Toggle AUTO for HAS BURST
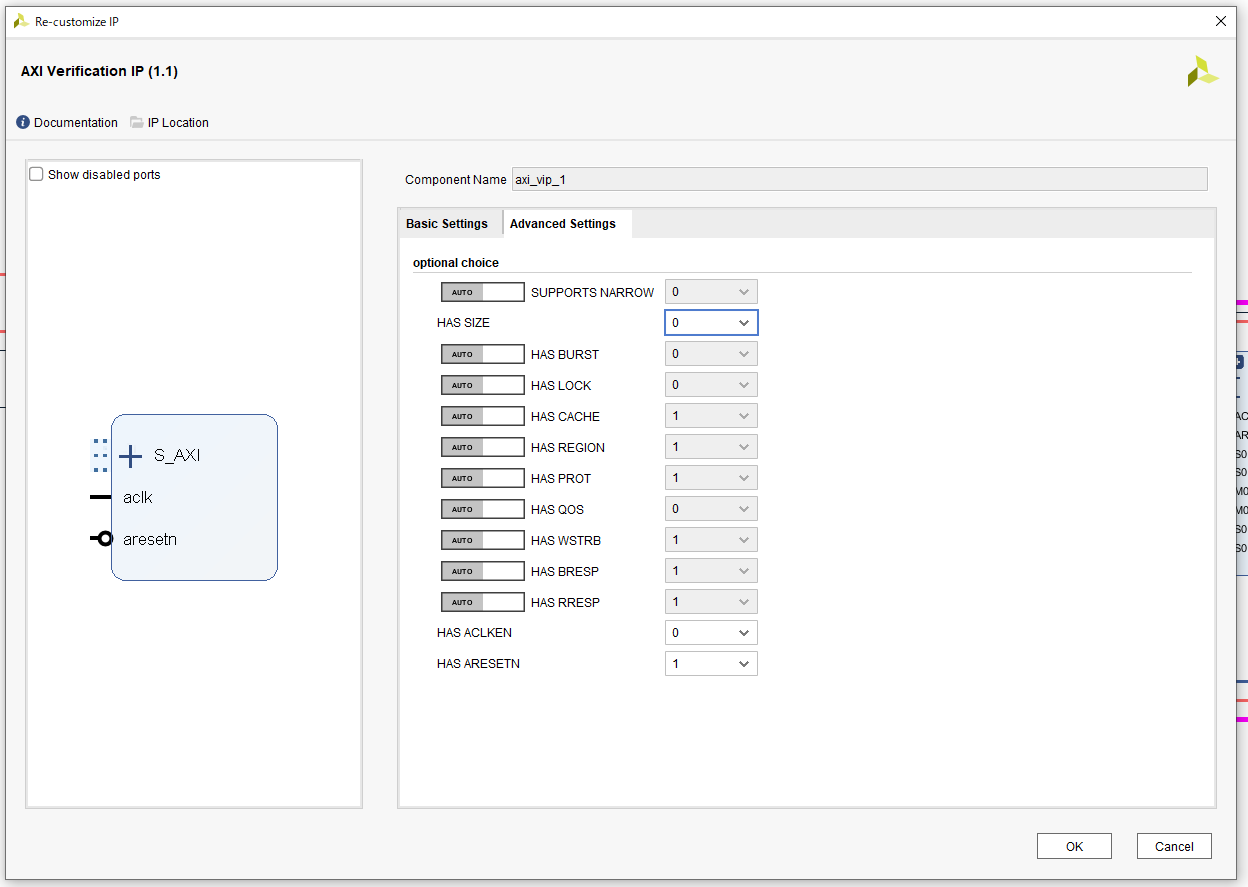This screenshot has width=1248, height=887. (x=482, y=353)
